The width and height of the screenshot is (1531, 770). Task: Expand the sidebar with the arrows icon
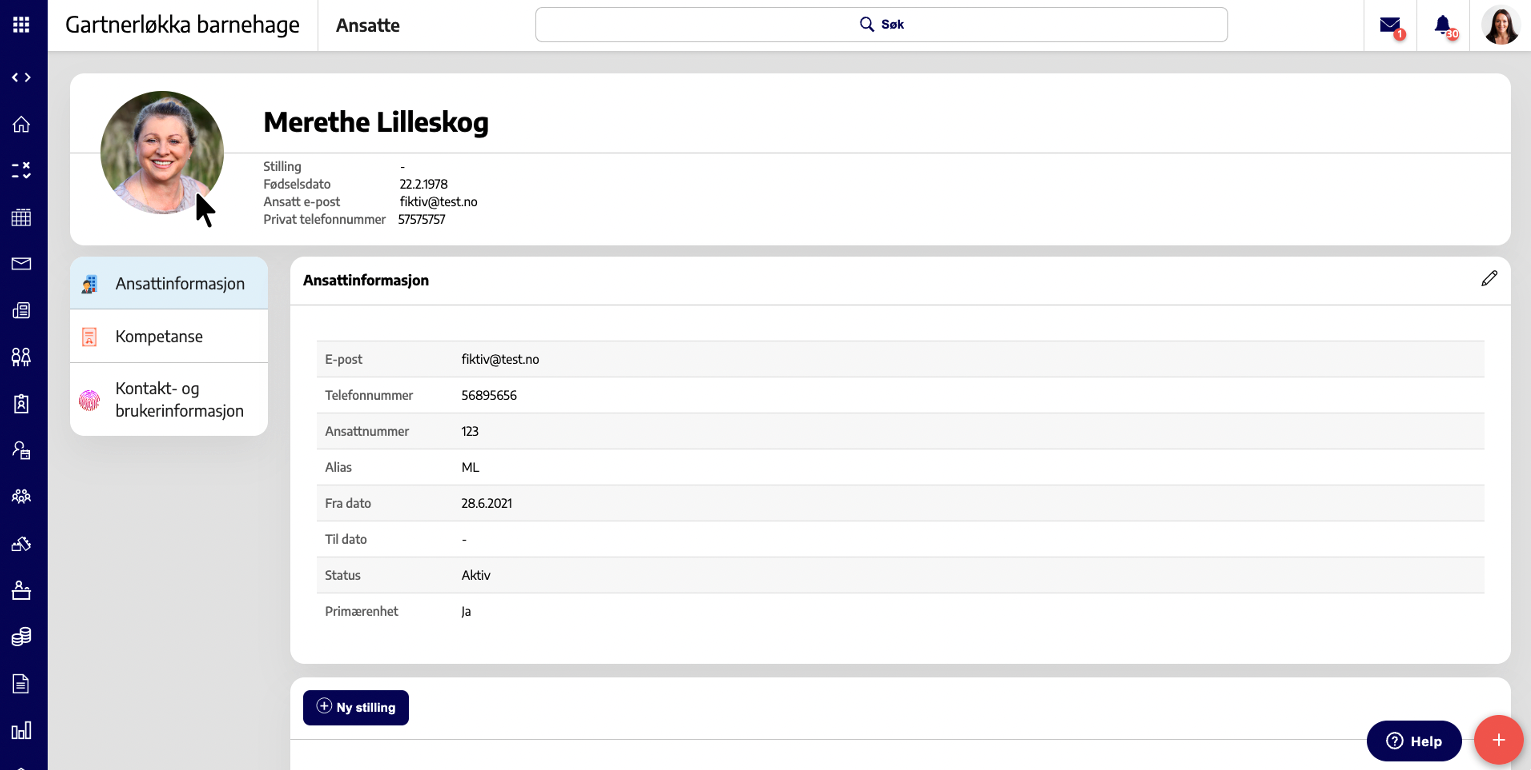[x=21, y=78]
